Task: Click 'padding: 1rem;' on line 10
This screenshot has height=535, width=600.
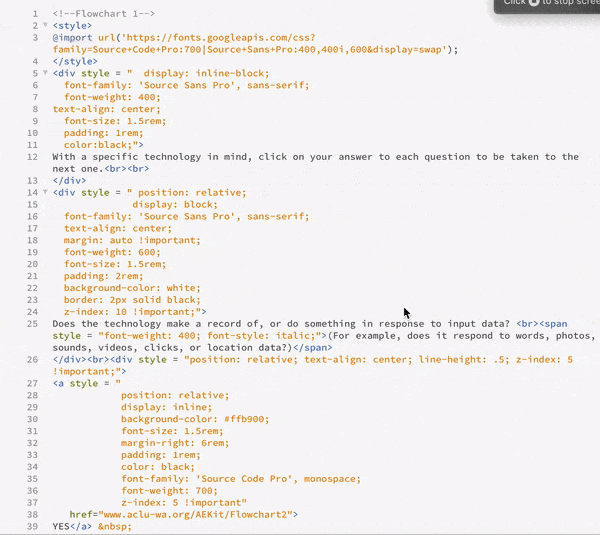Action: pos(104,133)
